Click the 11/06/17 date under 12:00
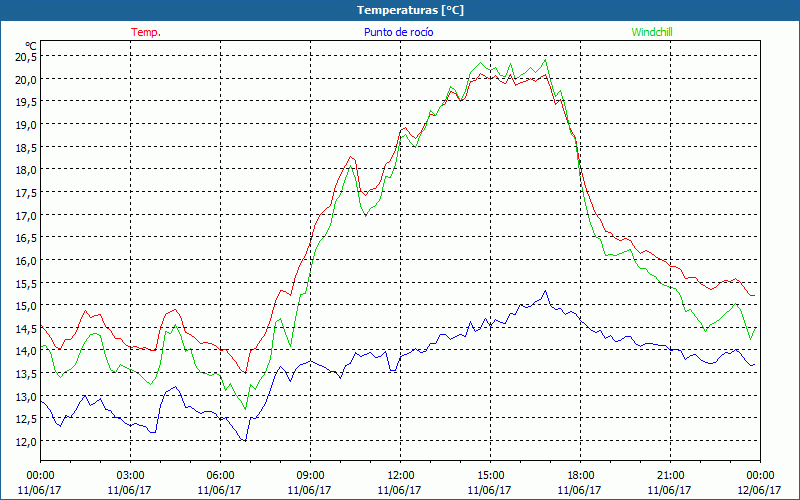 pos(400,490)
